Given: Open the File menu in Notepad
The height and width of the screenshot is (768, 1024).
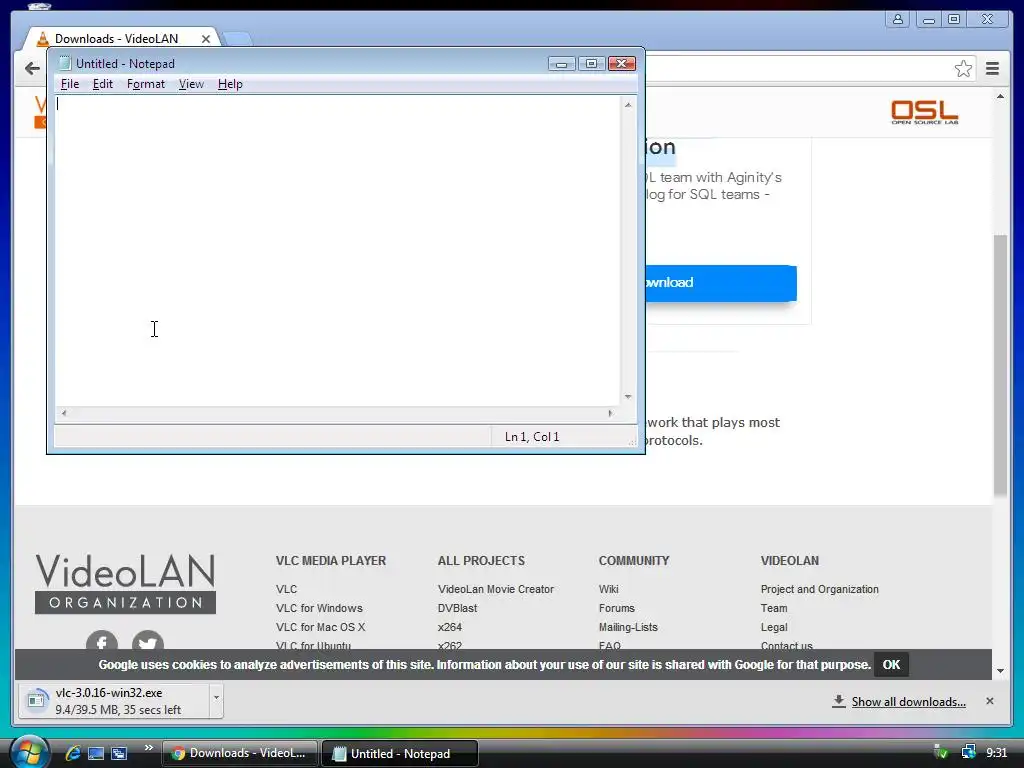Looking at the screenshot, I should [70, 84].
